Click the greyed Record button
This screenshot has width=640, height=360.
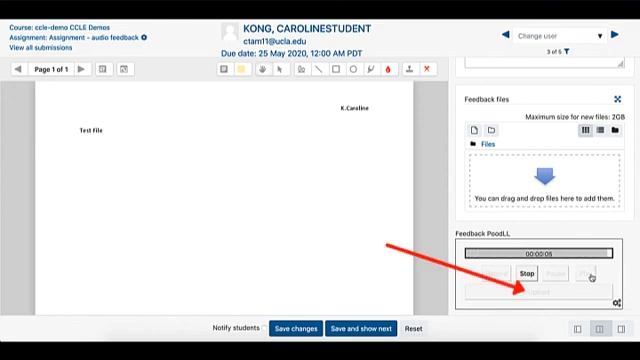[x=497, y=273]
